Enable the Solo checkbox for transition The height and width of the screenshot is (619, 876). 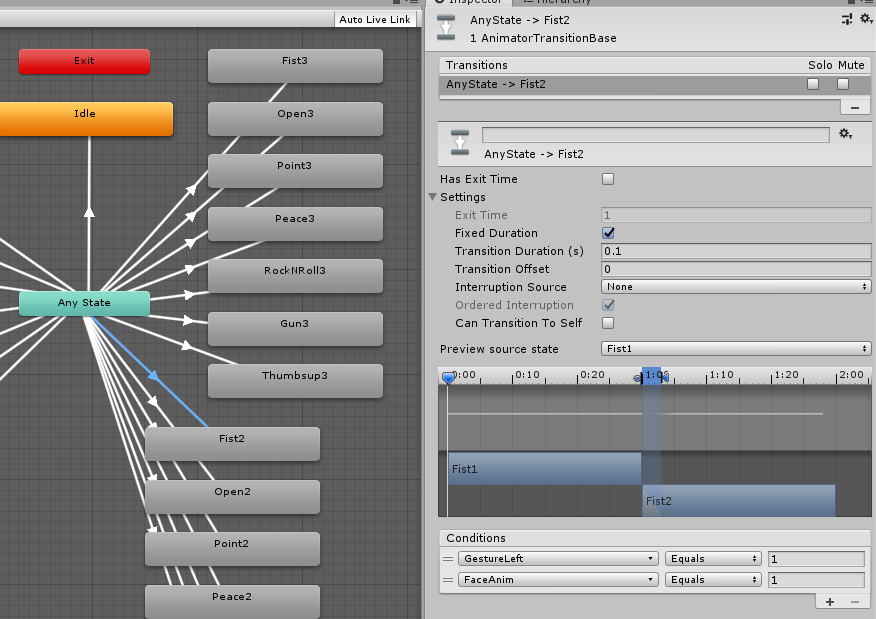click(x=813, y=84)
